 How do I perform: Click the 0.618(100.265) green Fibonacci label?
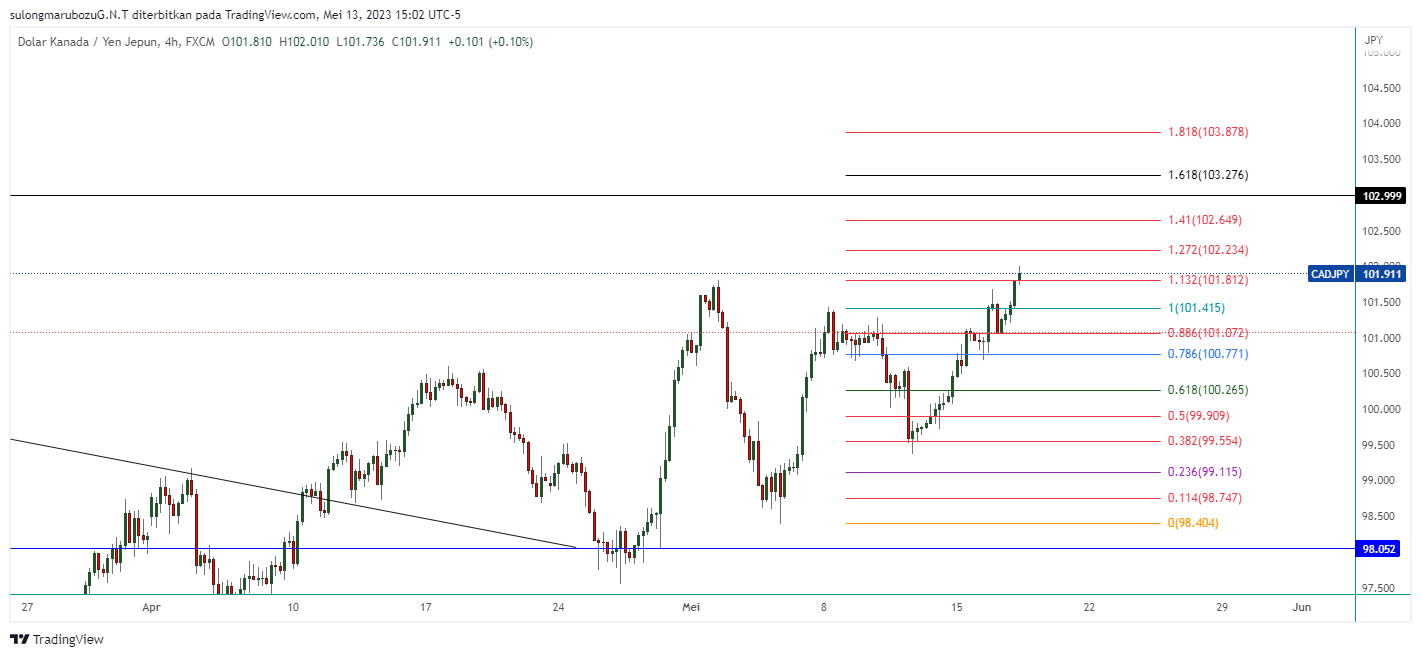click(x=1207, y=390)
